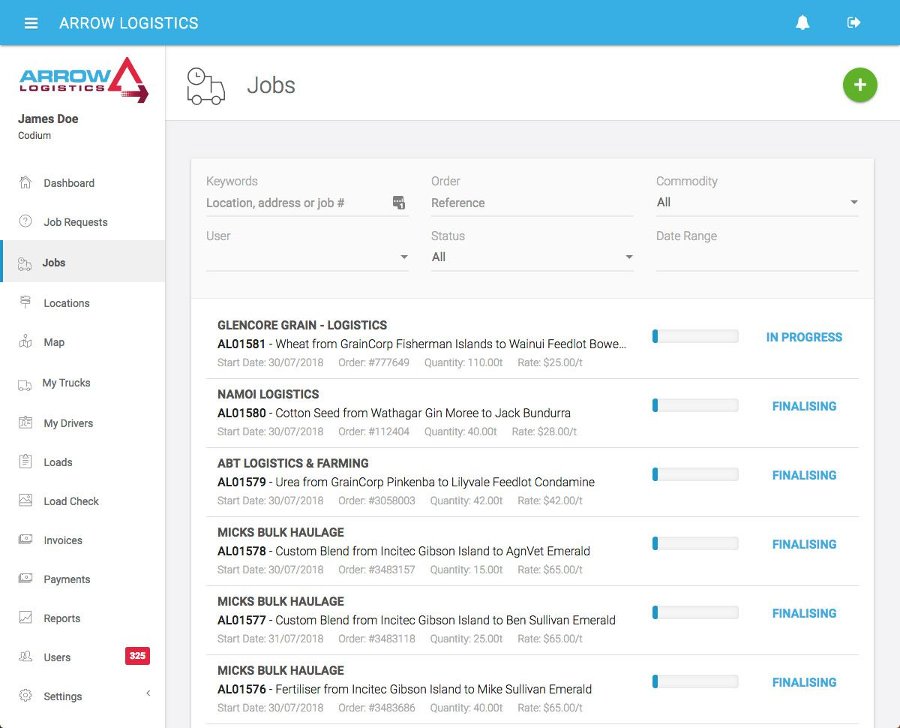
Task: Click the Users people icon
Action: [x=25, y=656]
